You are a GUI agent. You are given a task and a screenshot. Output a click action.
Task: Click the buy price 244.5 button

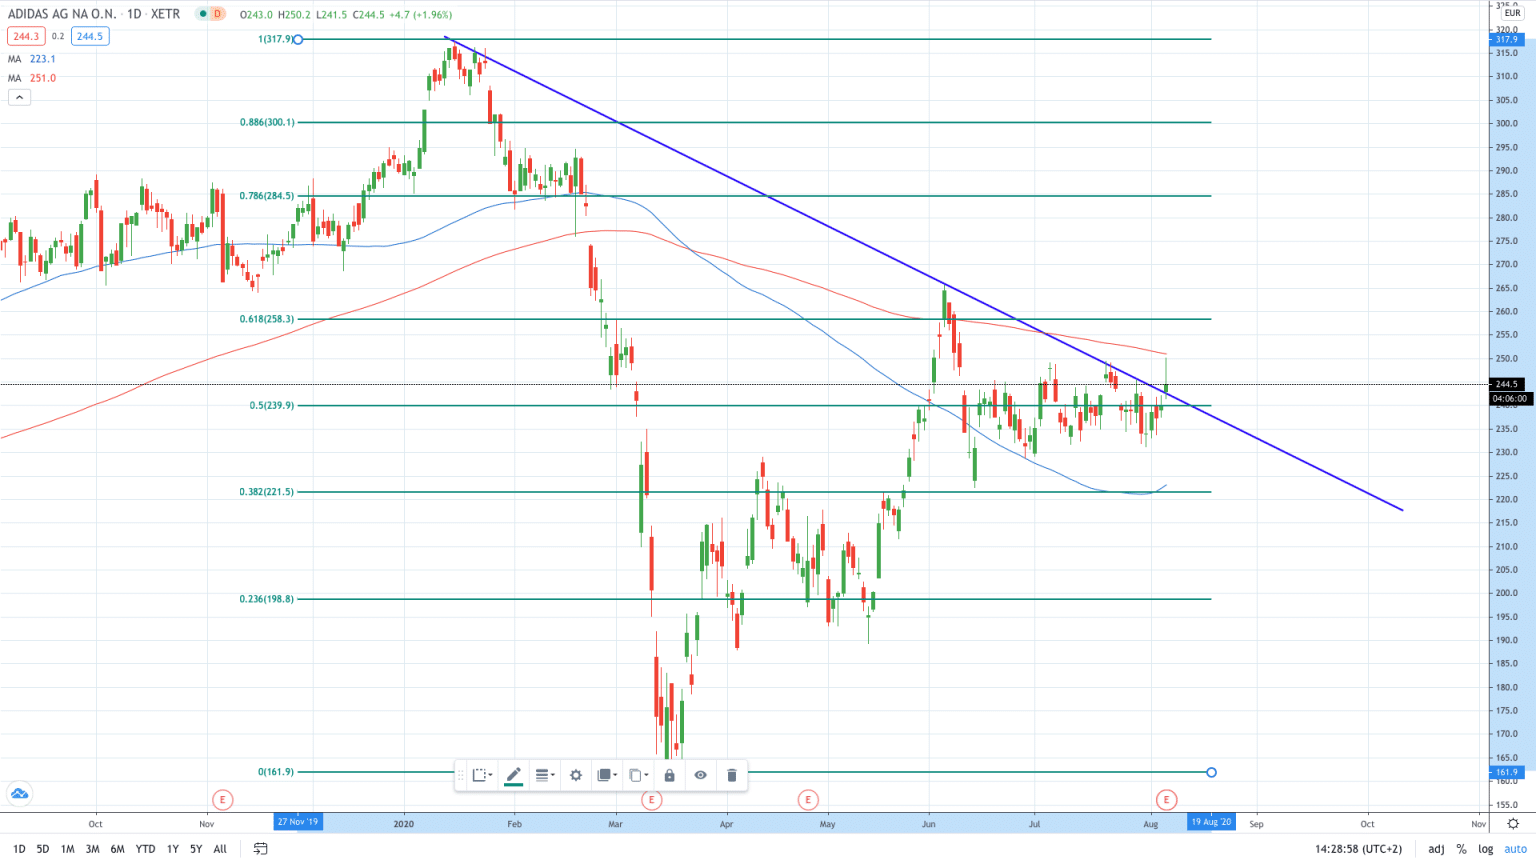click(90, 36)
